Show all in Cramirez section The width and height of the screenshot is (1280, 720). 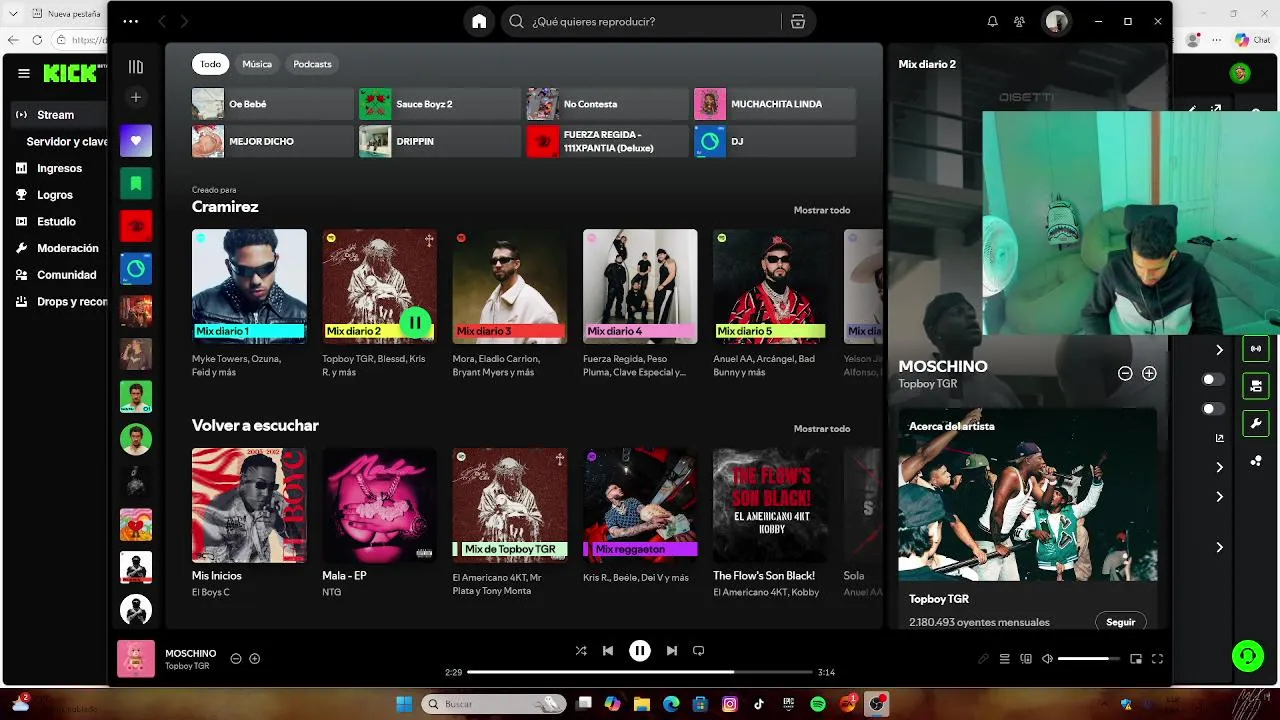point(822,210)
